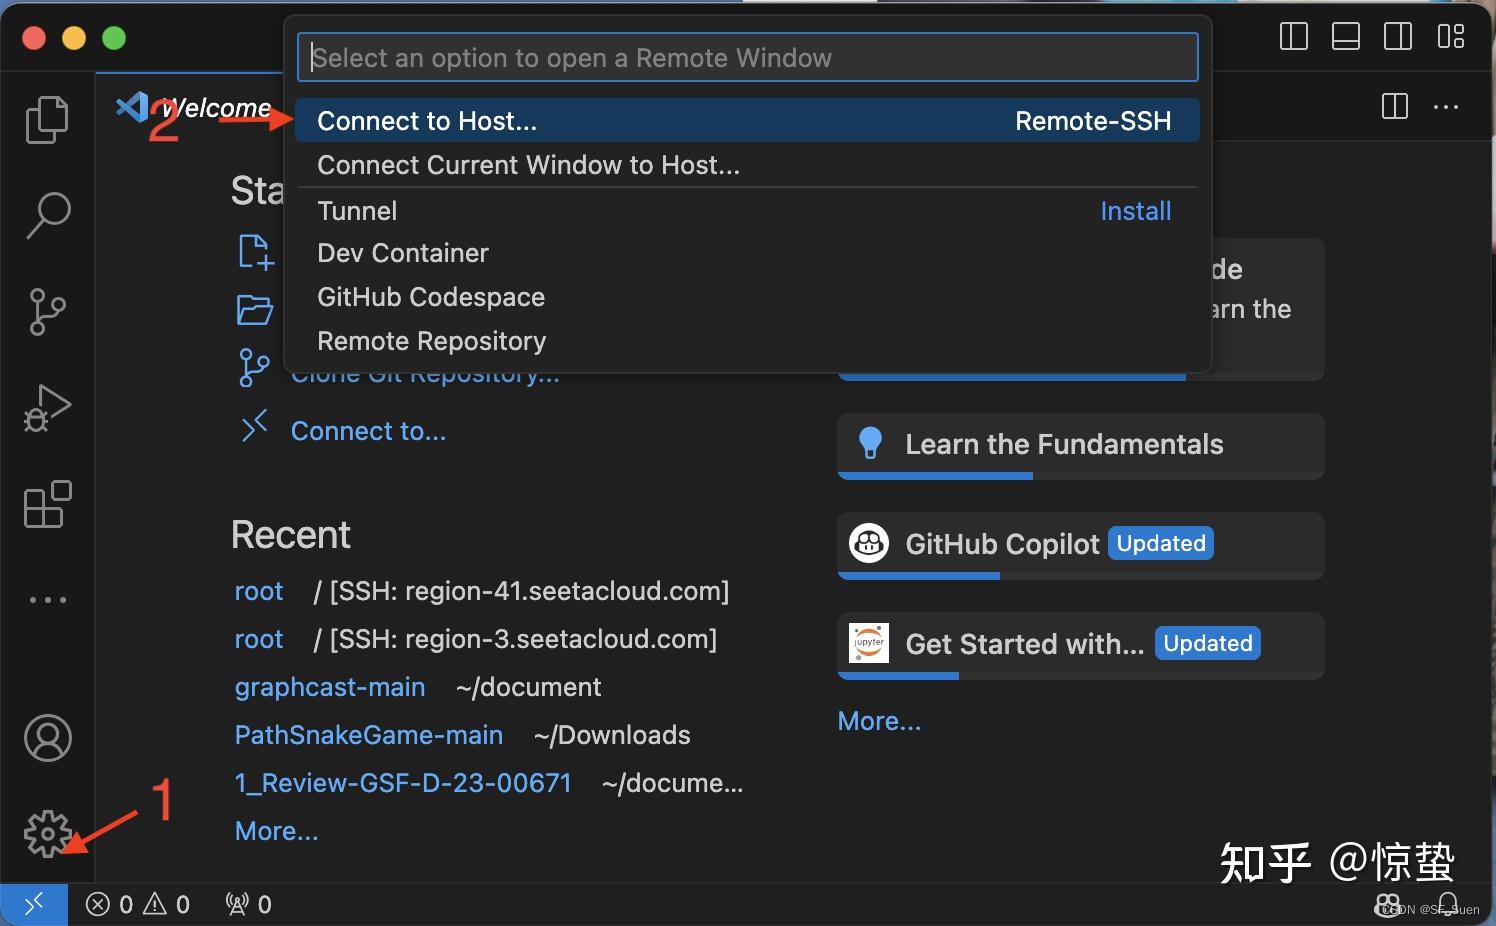Click the Install link for Tunnel
This screenshot has width=1496, height=926.
(1135, 211)
